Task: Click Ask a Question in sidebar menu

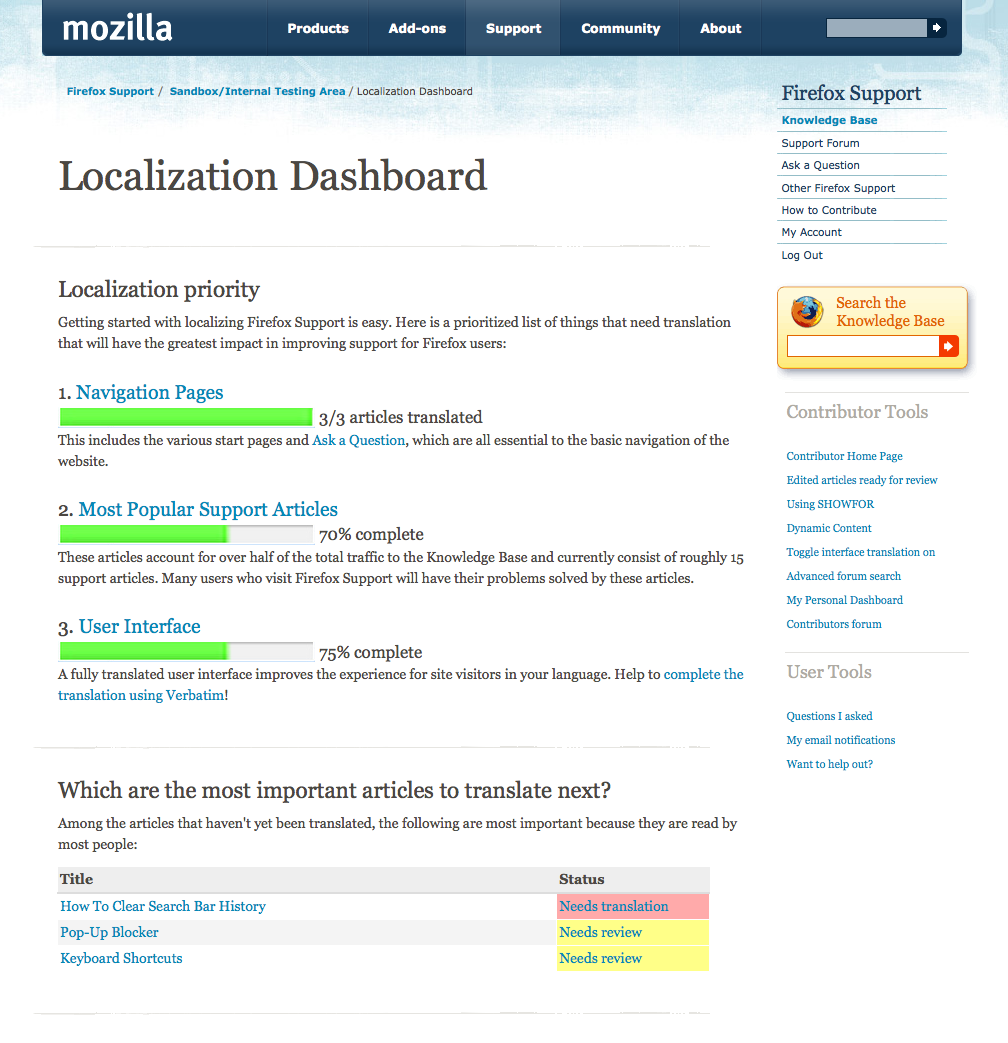Action: coord(820,165)
